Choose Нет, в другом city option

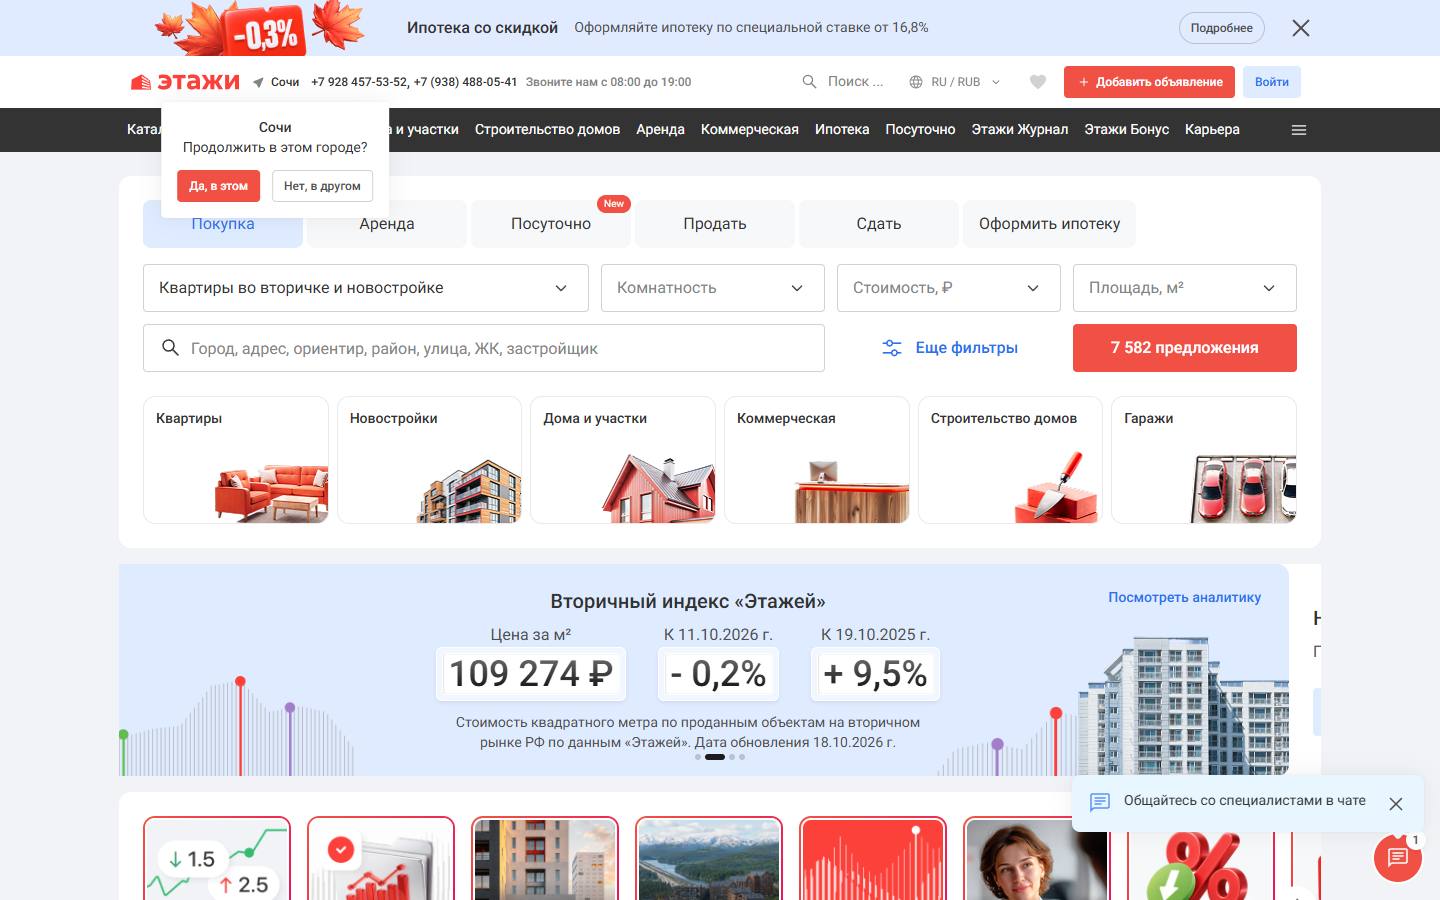[322, 186]
